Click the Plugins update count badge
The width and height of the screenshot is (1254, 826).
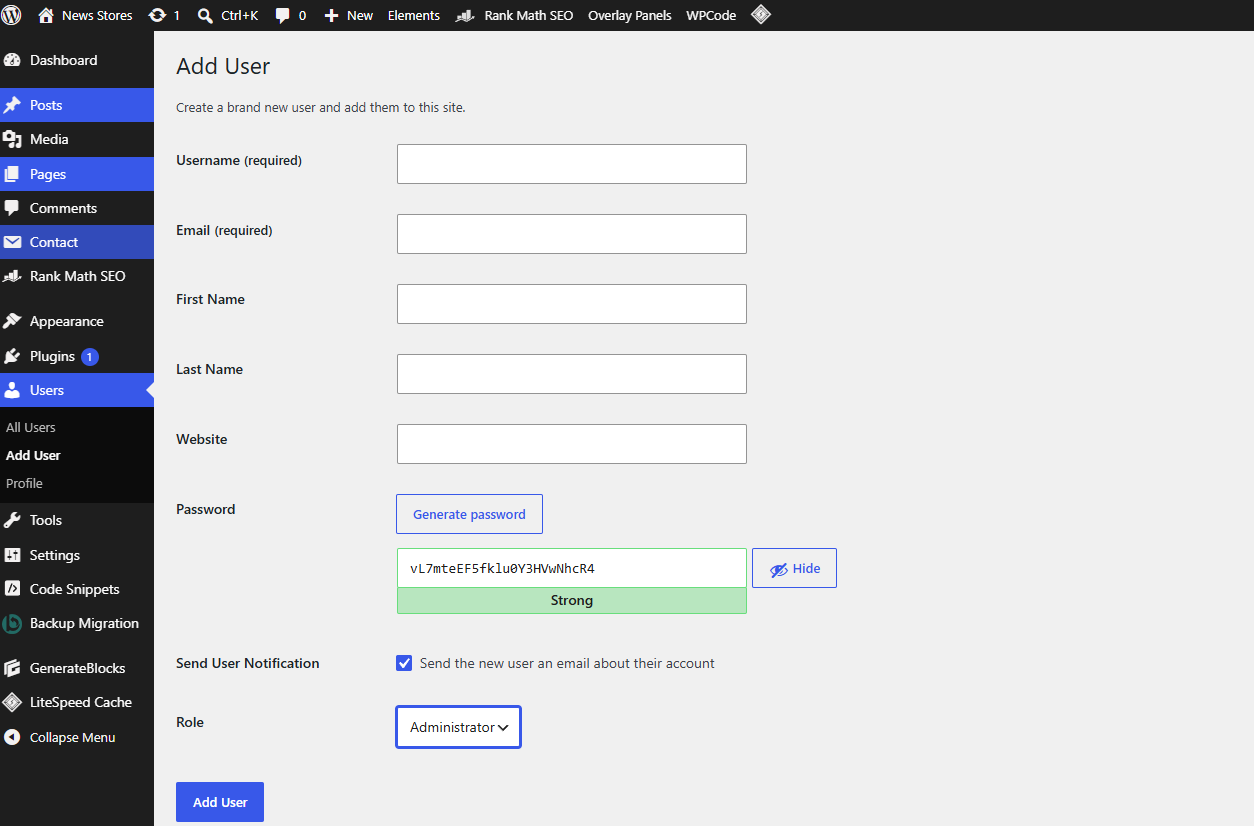coord(90,356)
